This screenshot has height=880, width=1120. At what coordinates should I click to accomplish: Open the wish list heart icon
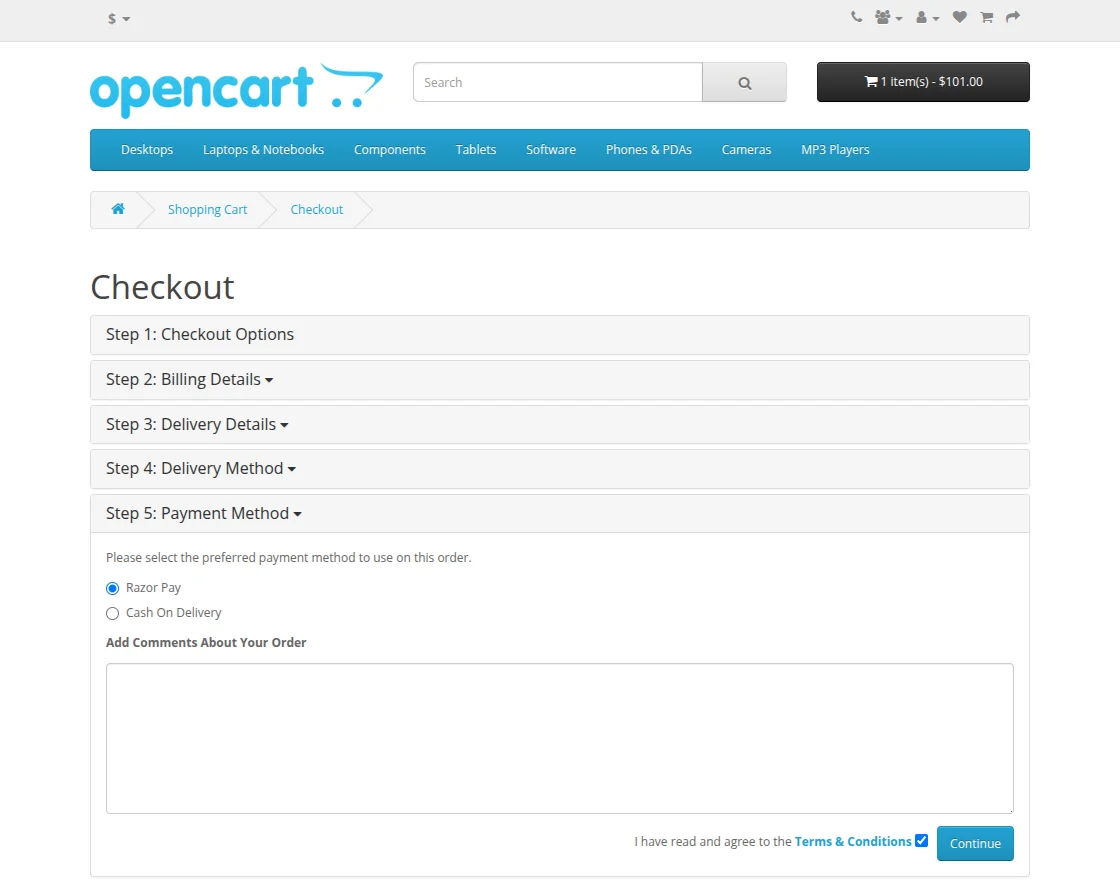point(959,17)
